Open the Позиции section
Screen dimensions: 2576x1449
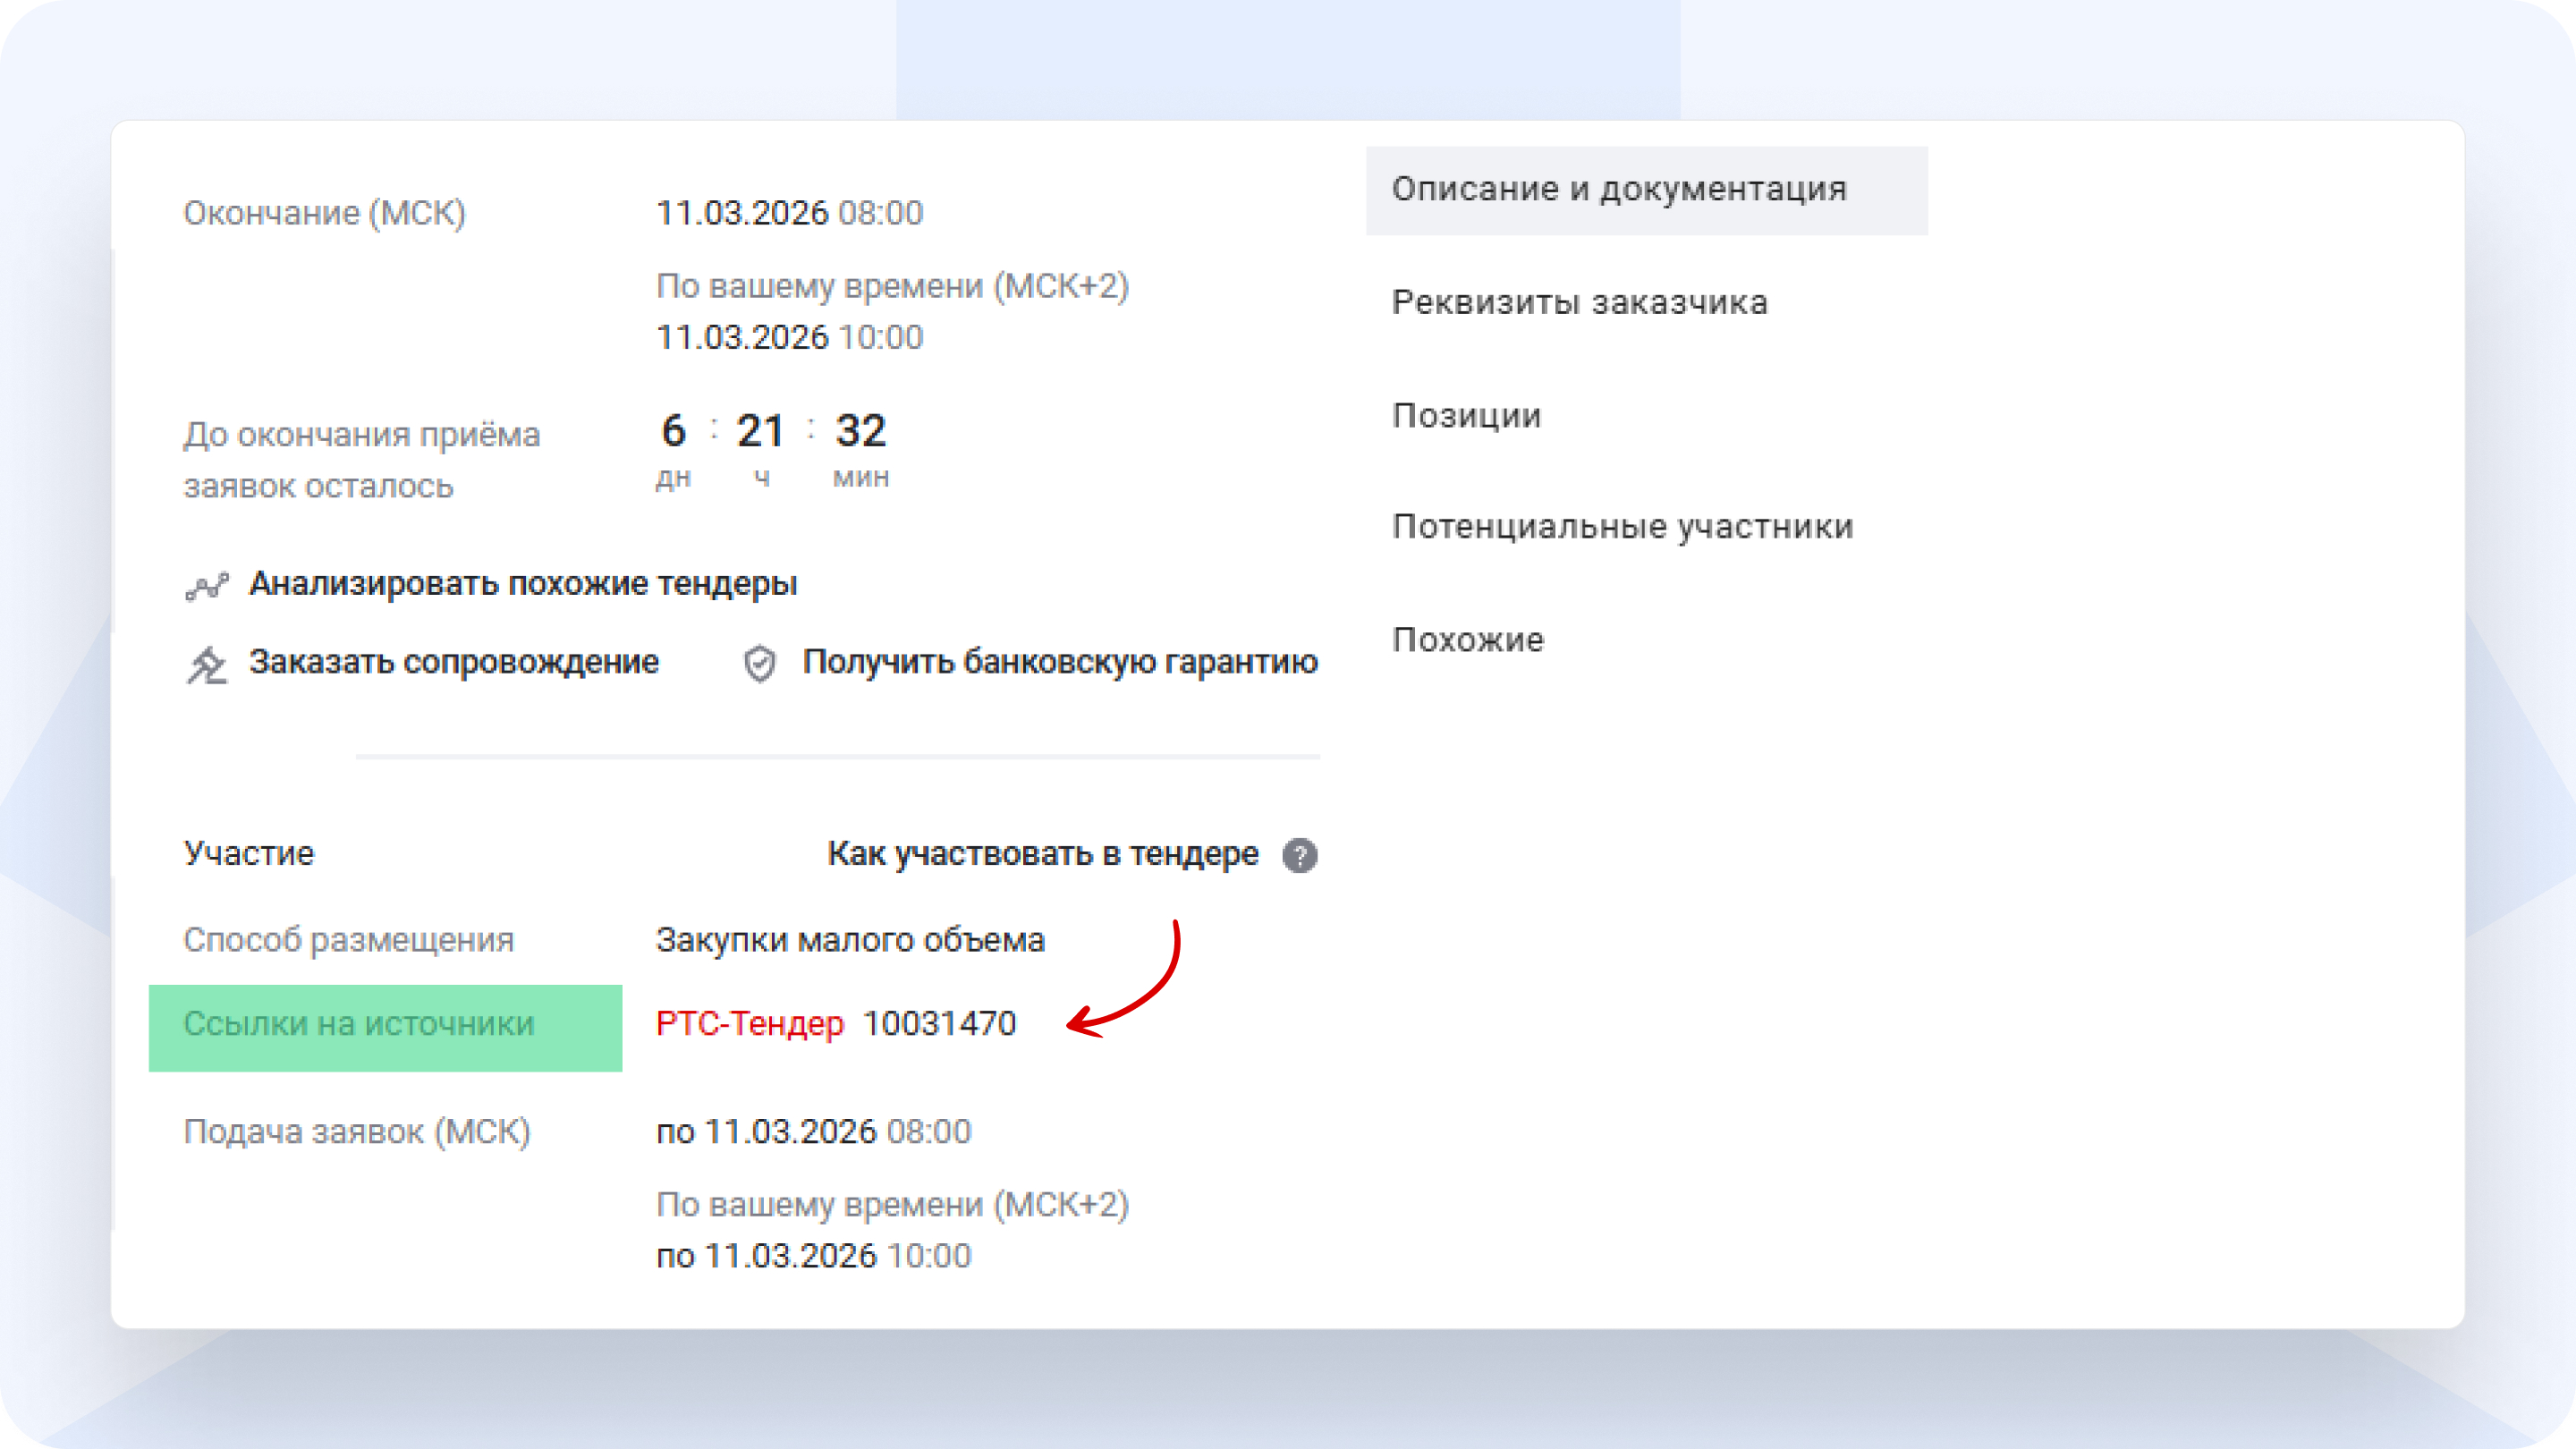[1466, 415]
